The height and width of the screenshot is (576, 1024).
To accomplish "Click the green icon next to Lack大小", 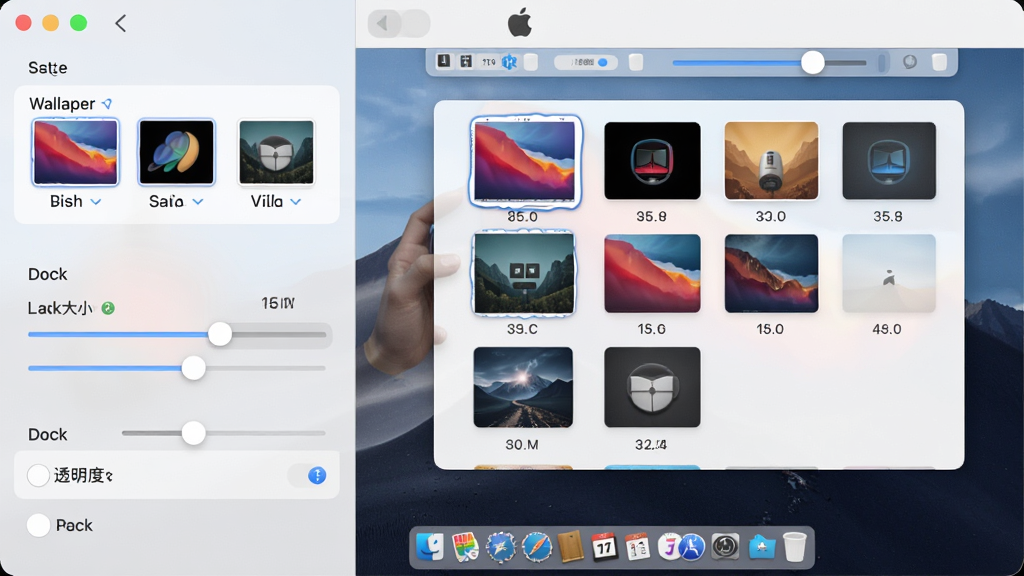I will (108, 308).
